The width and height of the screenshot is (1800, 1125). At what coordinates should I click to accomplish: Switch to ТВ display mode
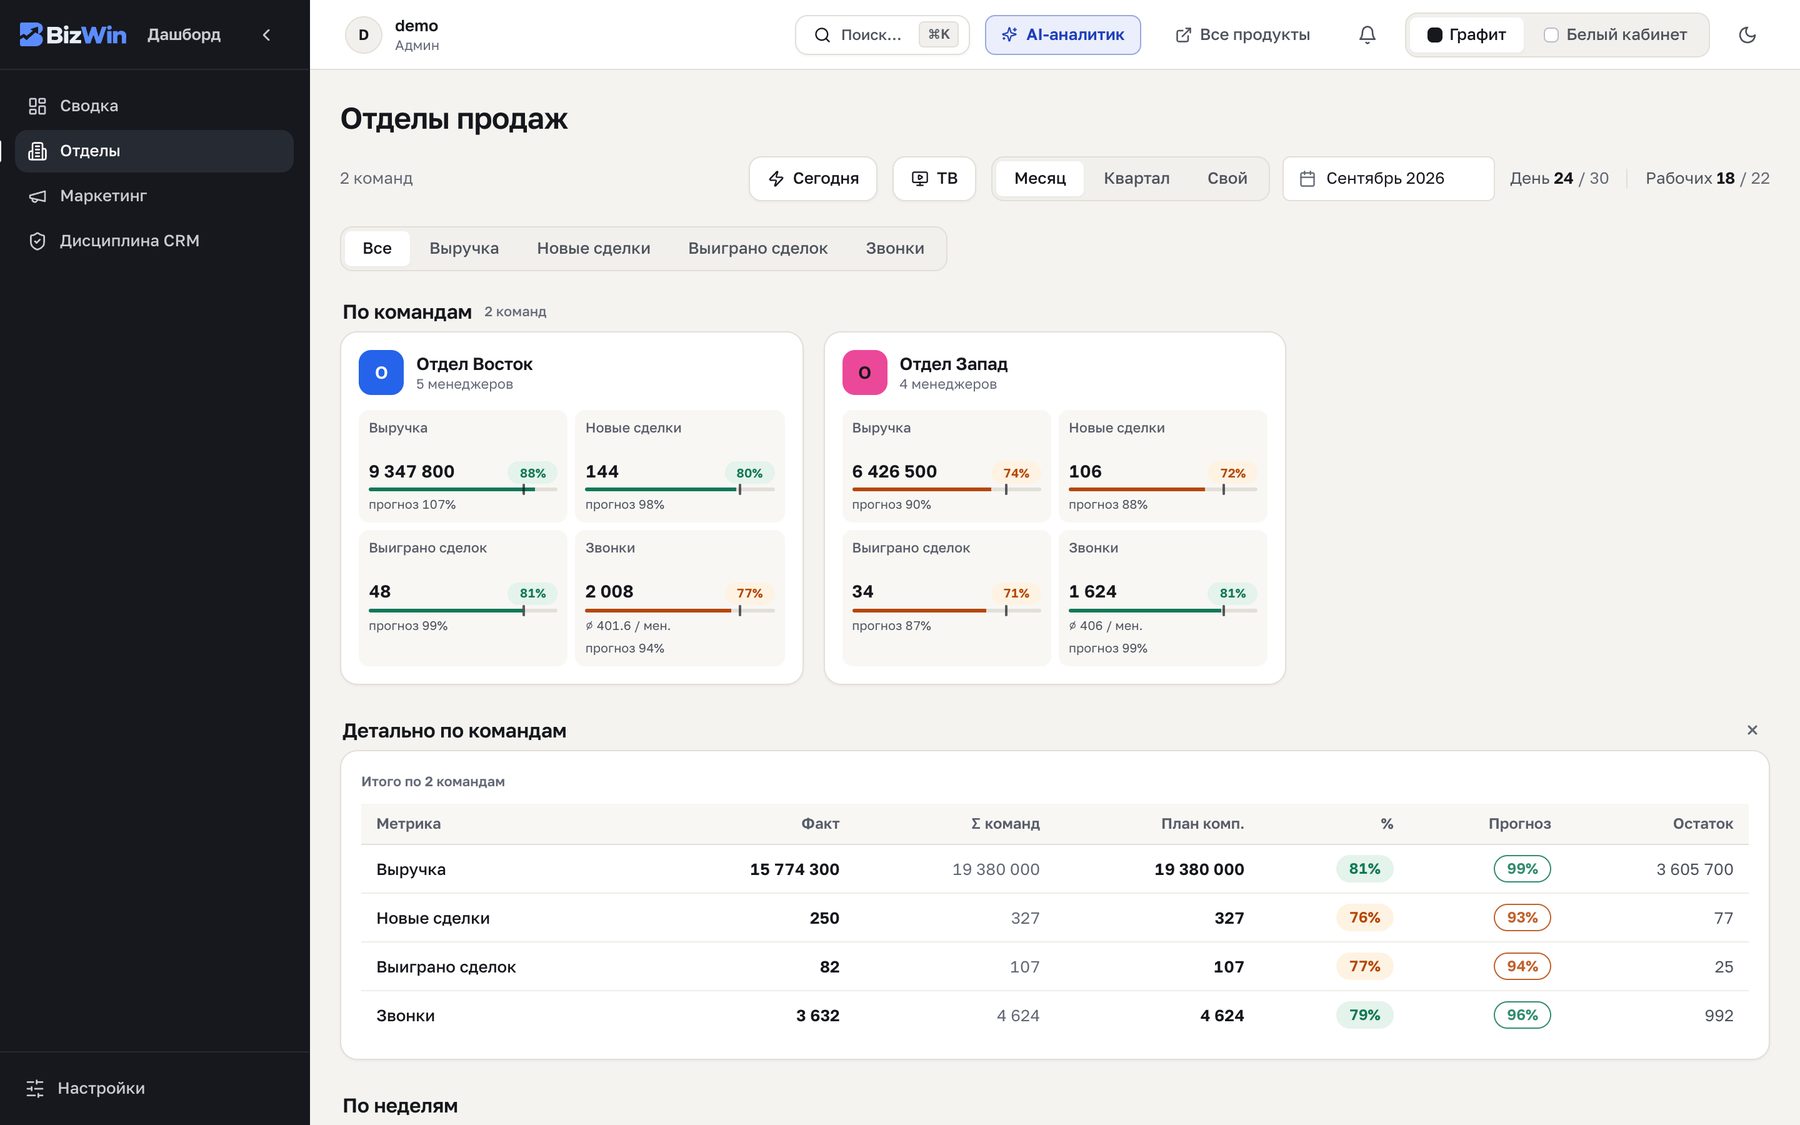click(934, 179)
